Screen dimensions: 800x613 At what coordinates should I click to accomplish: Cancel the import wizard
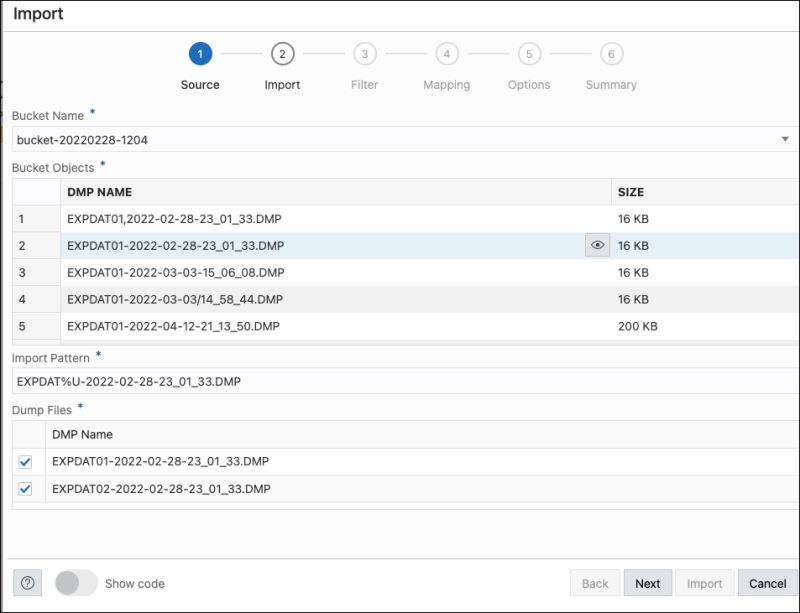(x=767, y=582)
